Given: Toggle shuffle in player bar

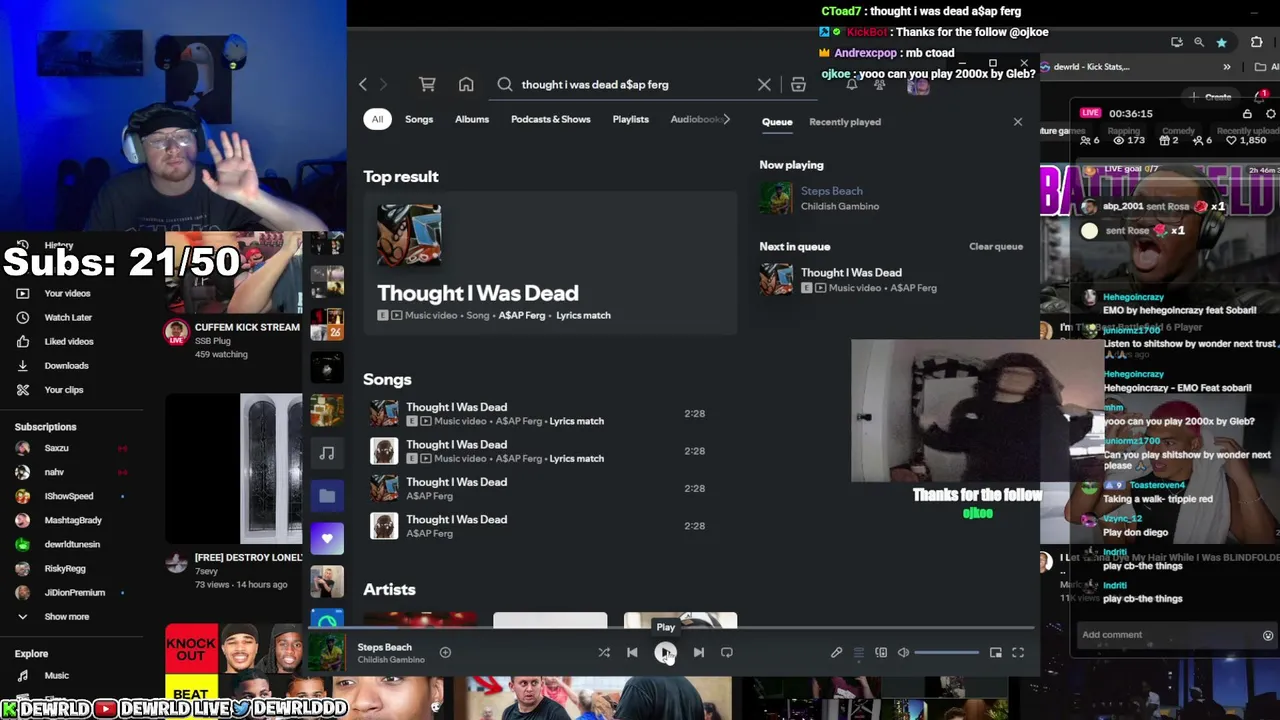Looking at the screenshot, I should (x=604, y=653).
